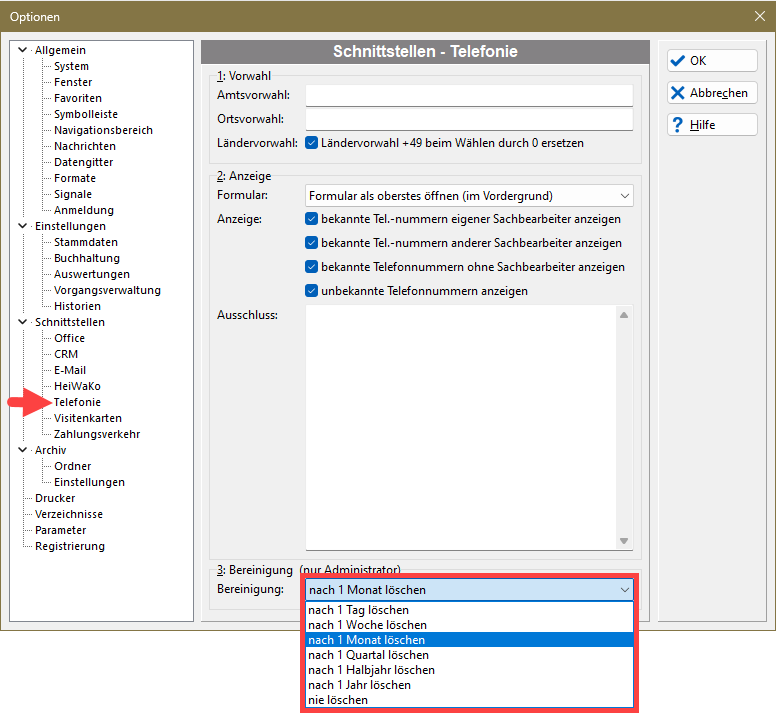Click the Hilfe button label
The height and width of the screenshot is (713, 776).
click(702, 125)
